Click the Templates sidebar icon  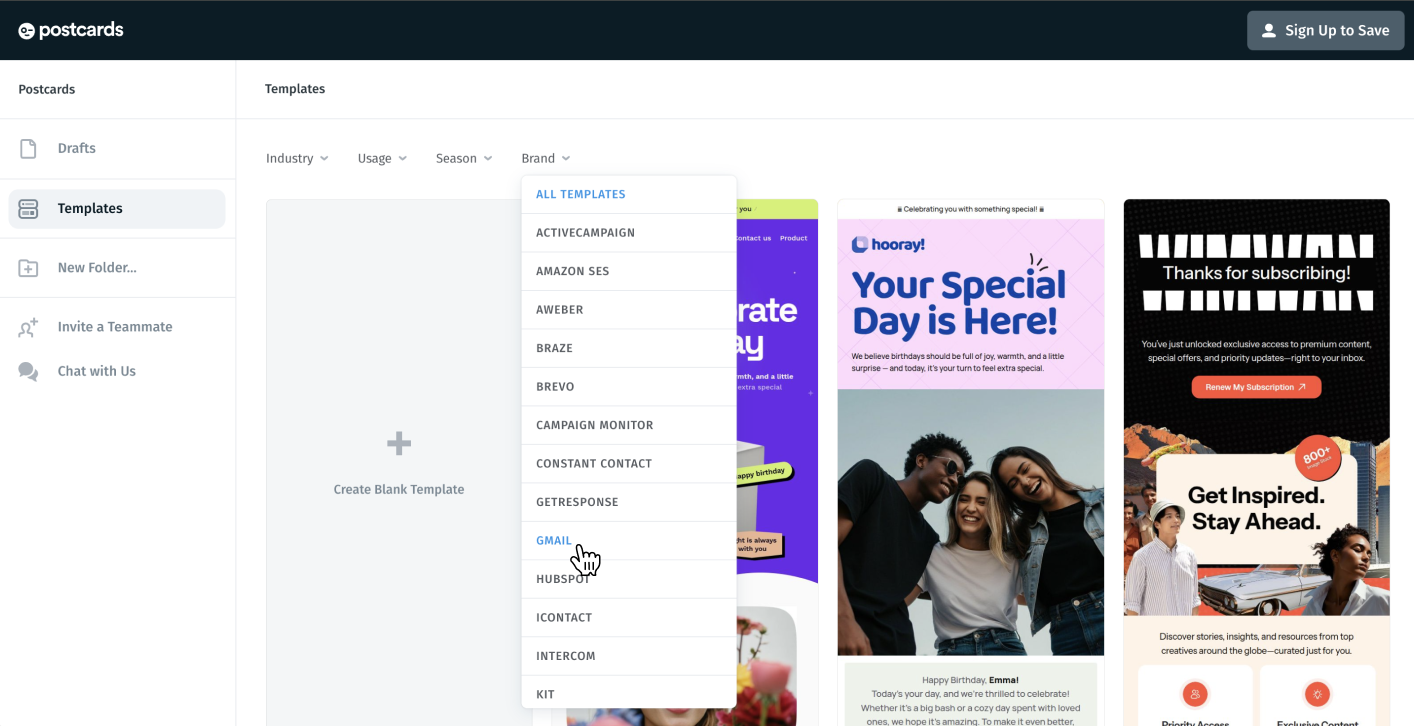click(x=28, y=209)
